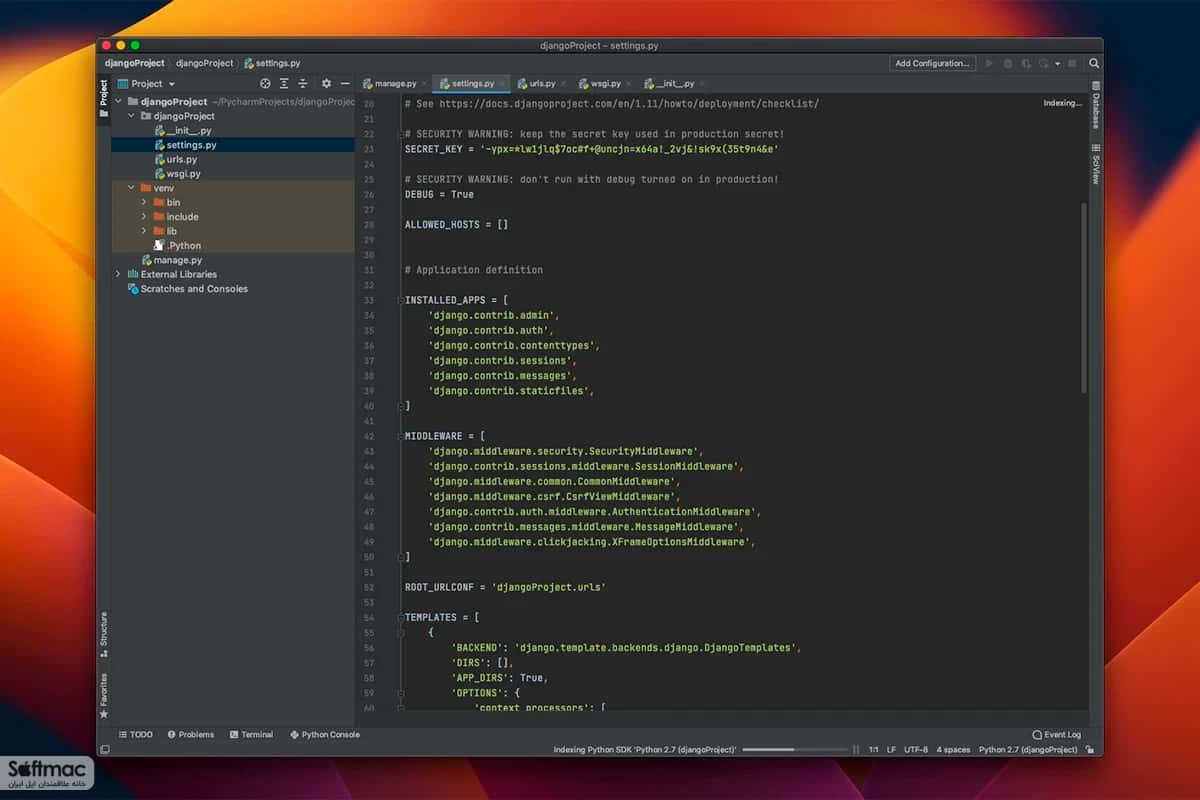
Task: Click the Locate (select opened file) target icon
Action: click(x=265, y=84)
